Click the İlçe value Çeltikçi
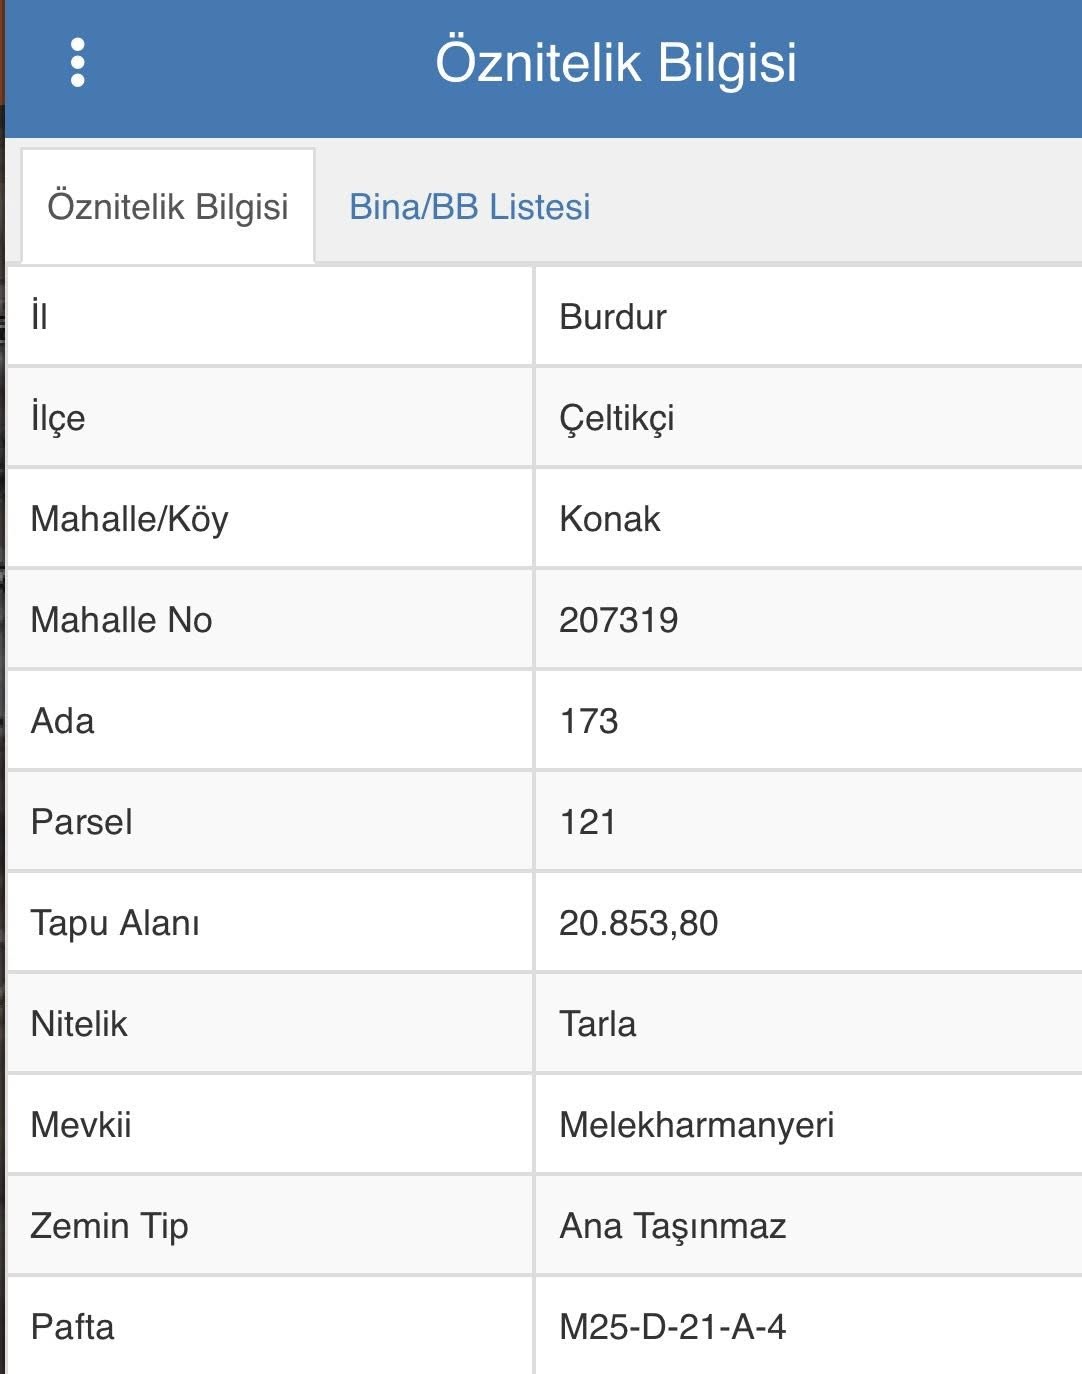Screen dimensions: 1082x1374 coord(617,418)
